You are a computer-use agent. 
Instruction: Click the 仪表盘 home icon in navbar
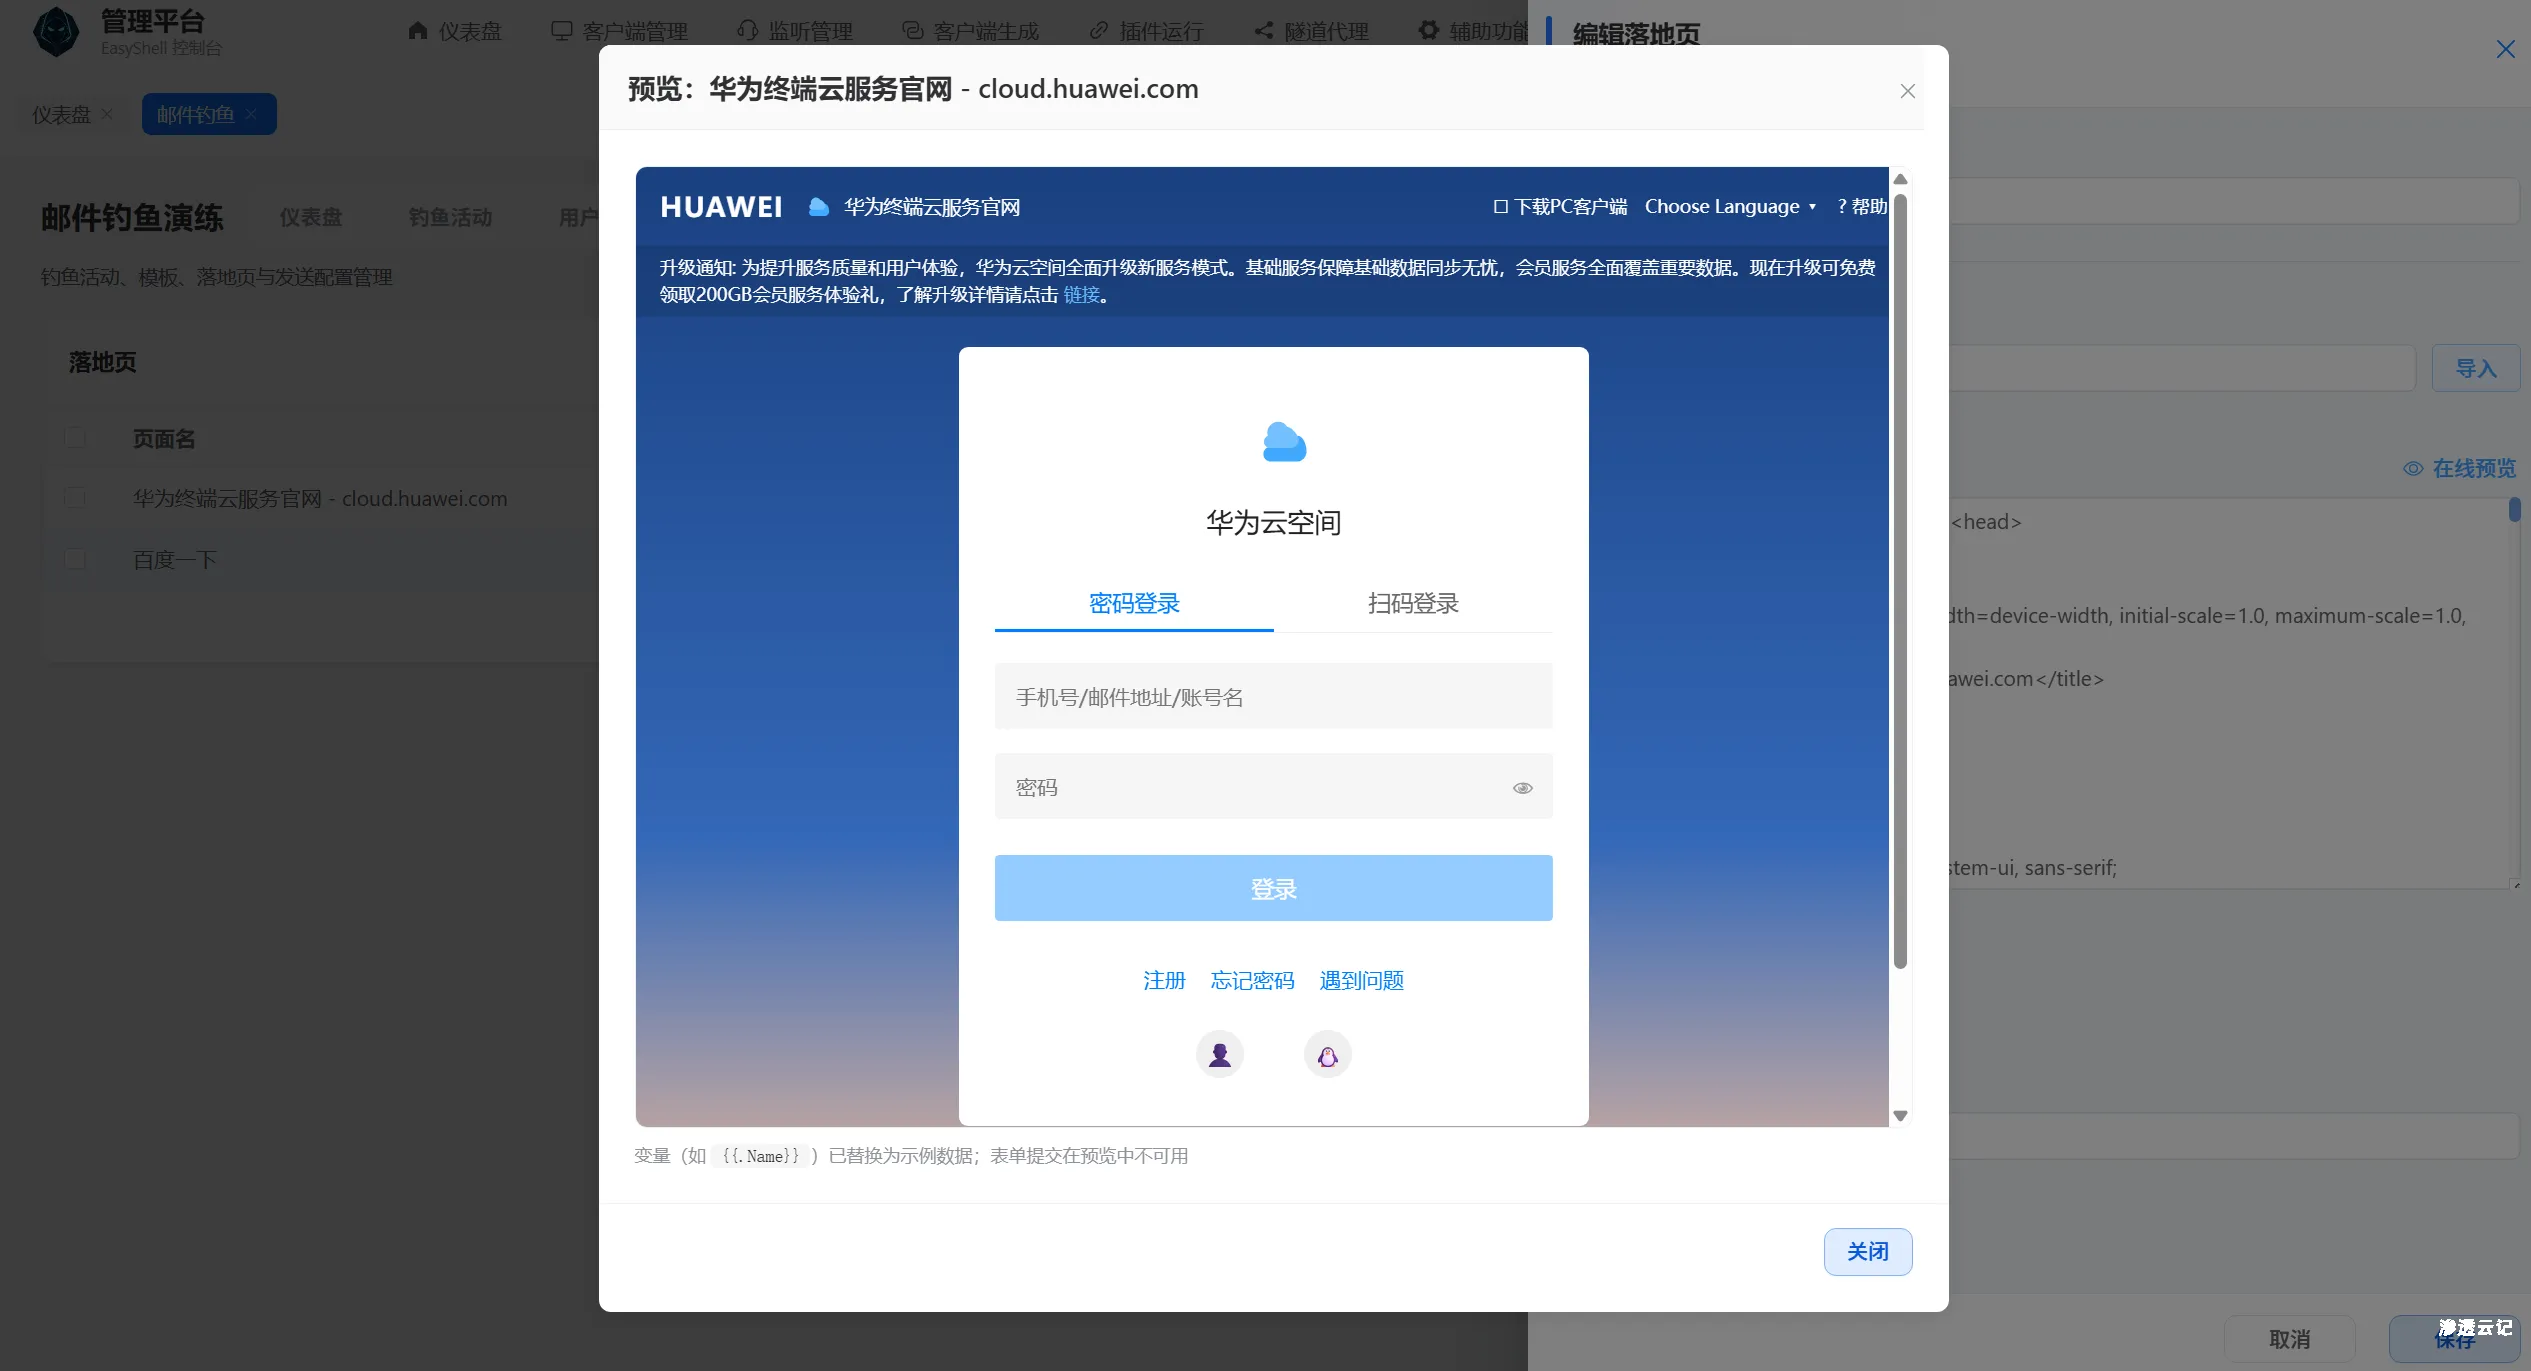click(418, 30)
